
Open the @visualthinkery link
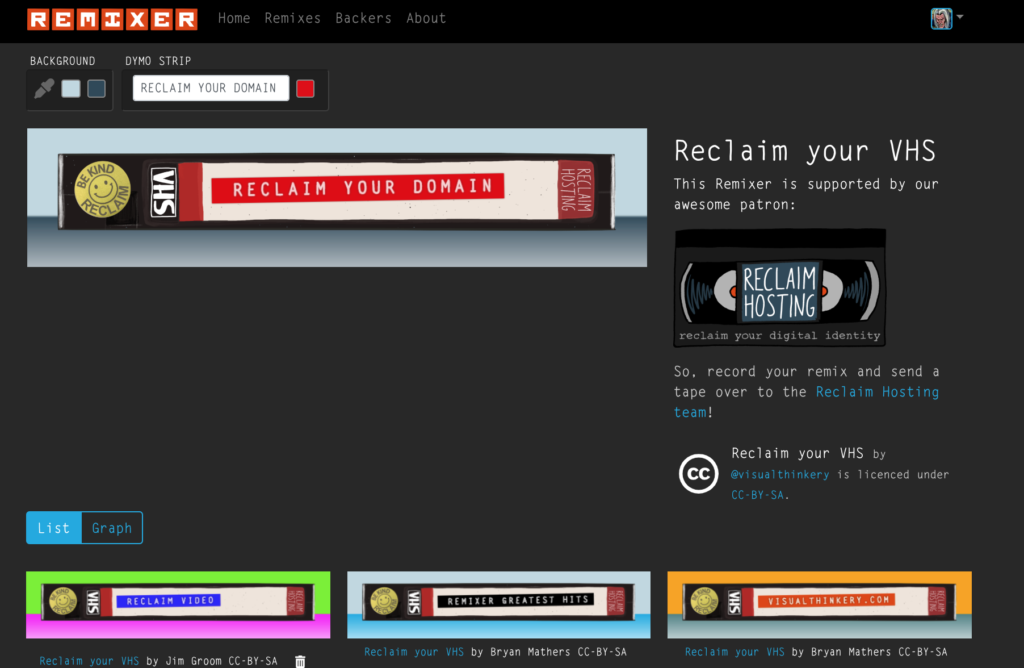780,475
